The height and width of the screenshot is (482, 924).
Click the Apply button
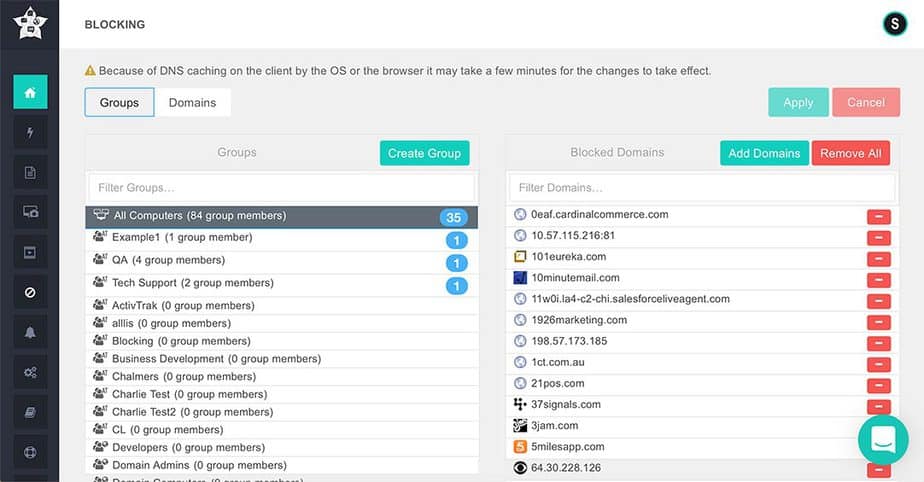[798, 102]
